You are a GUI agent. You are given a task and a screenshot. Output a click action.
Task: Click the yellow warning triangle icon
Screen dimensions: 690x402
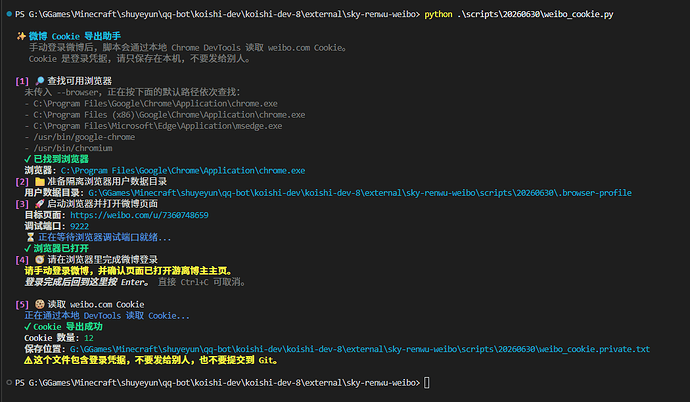(x=28, y=360)
